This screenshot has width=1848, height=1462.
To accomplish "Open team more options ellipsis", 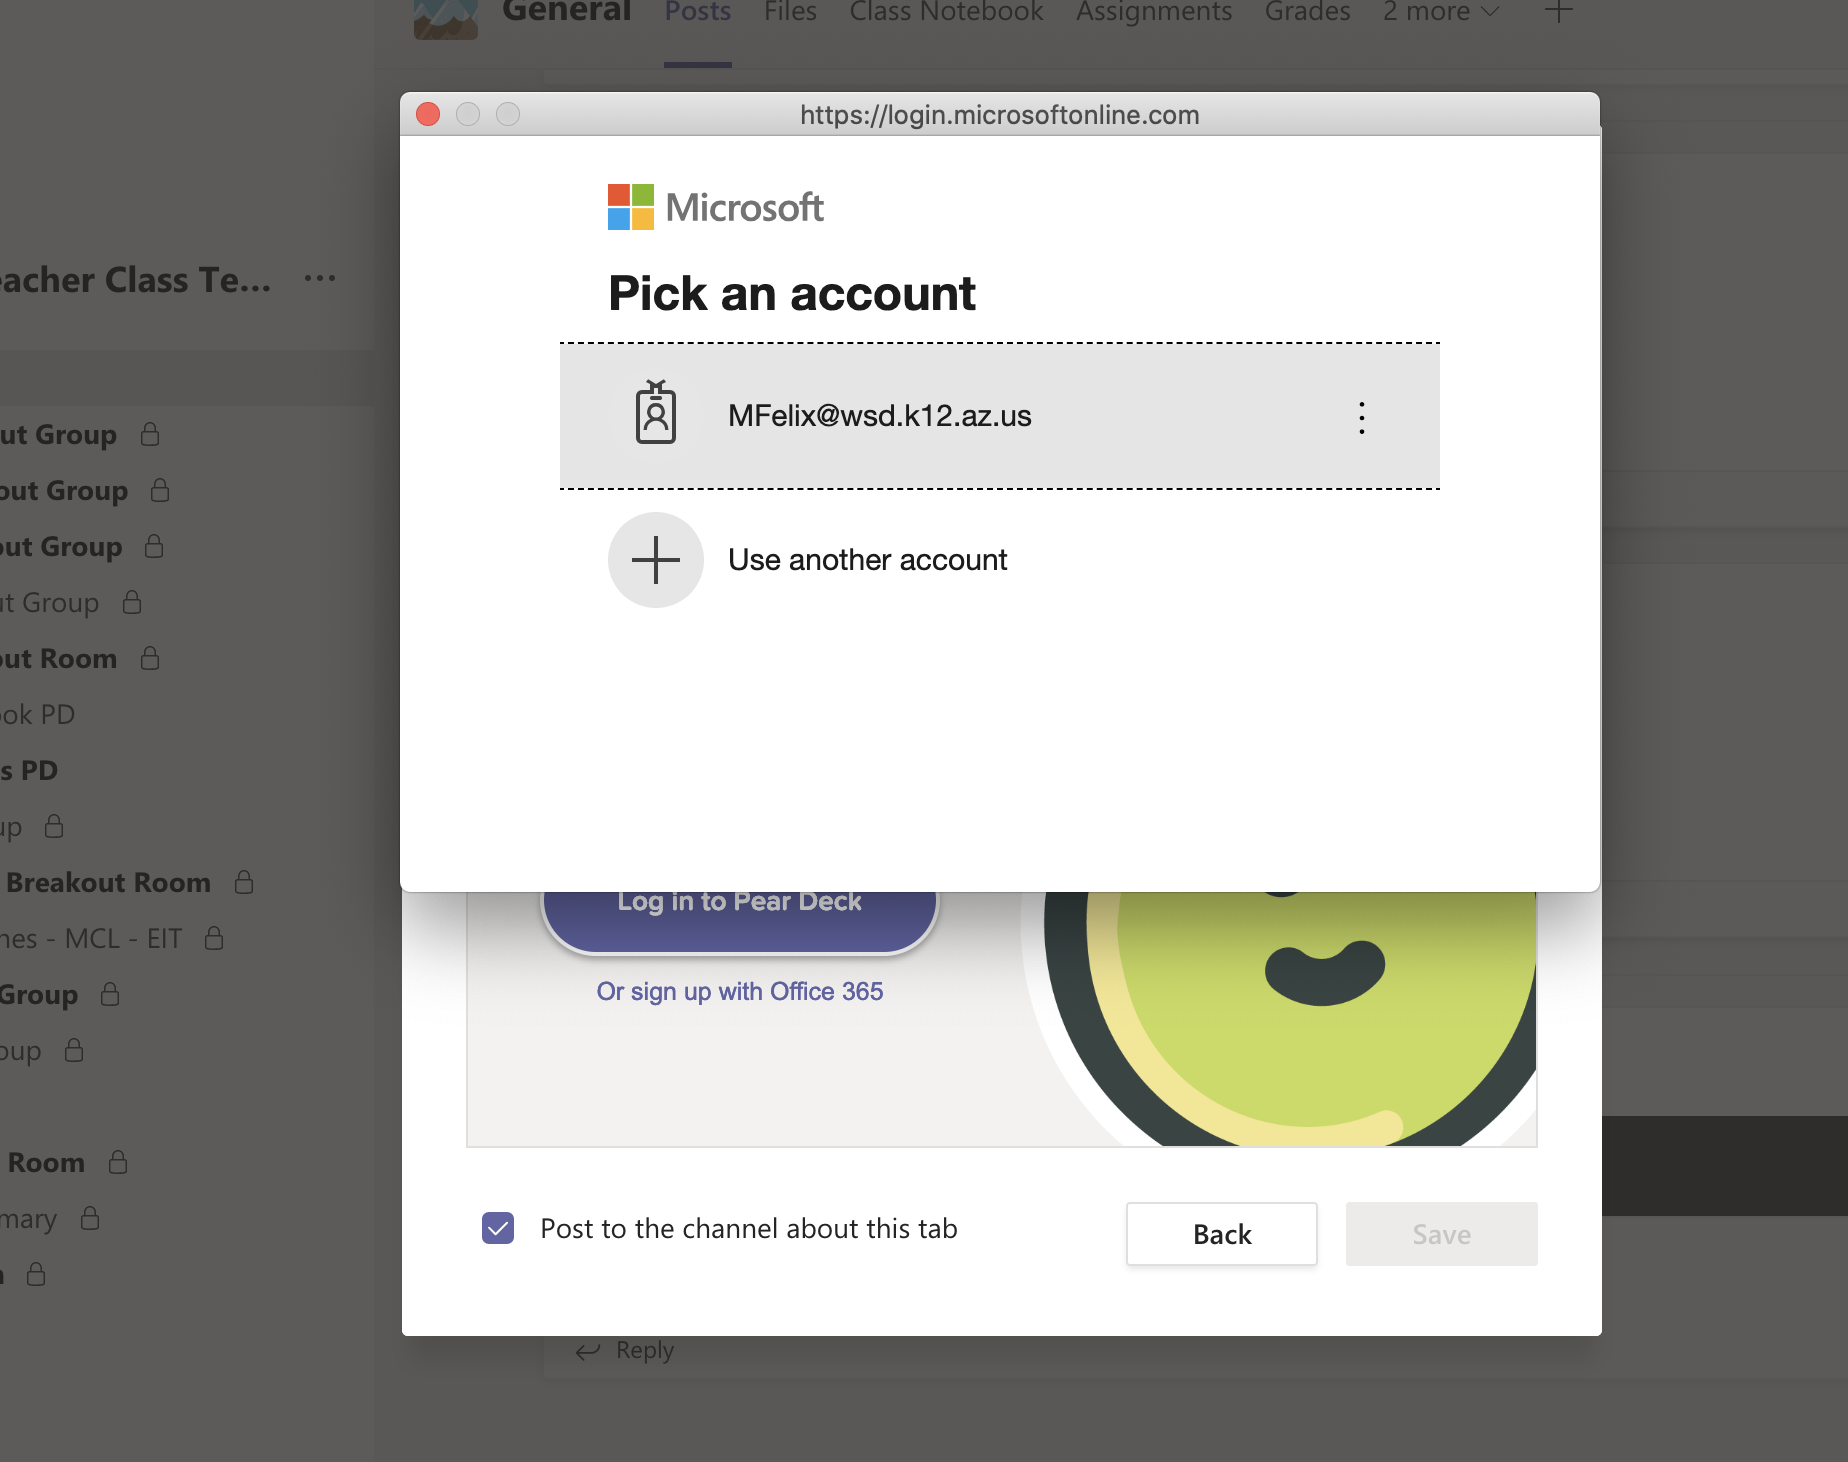I will click(x=320, y=278).
